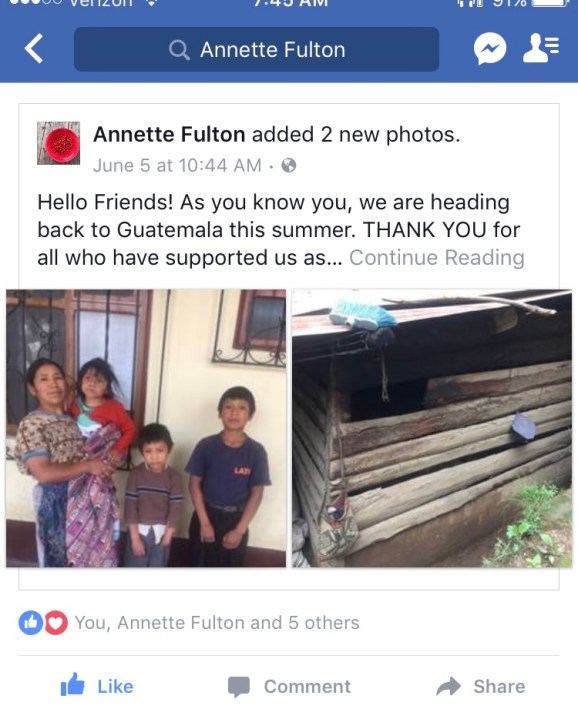578x709 pixels.
Task: Tap the red heart reaction icon
Action: [x=55, y=623]
